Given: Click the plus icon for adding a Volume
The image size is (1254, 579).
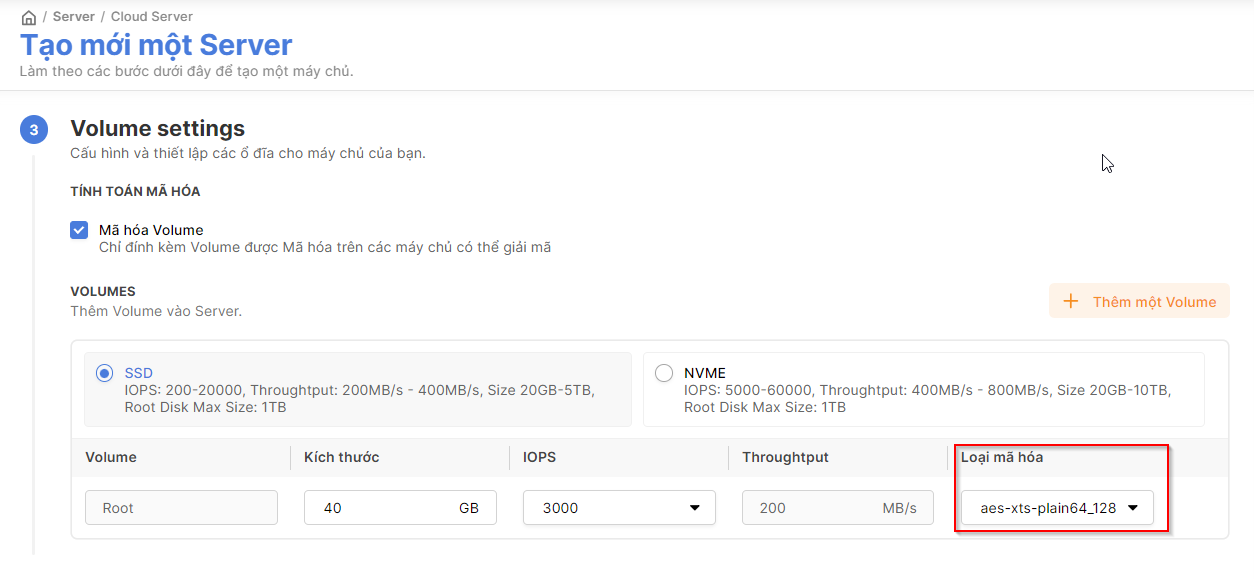Looking at the screenshot, I should [x=1071, y=301].
